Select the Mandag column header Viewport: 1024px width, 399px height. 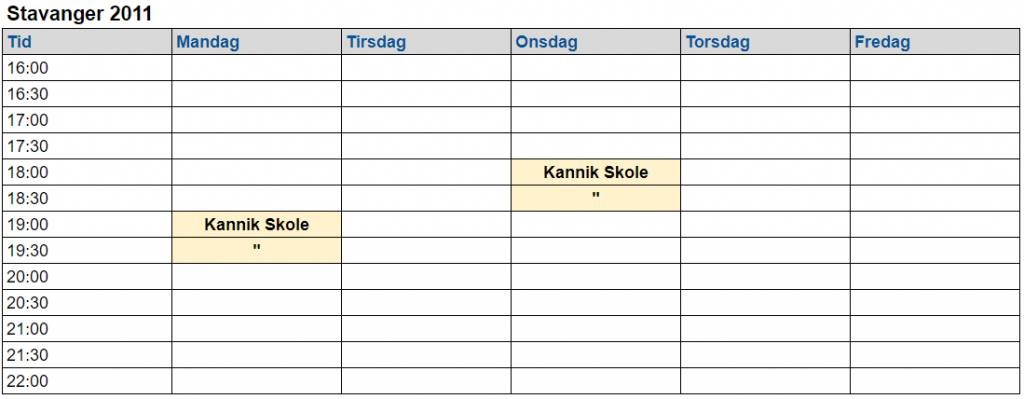[257, 42]
